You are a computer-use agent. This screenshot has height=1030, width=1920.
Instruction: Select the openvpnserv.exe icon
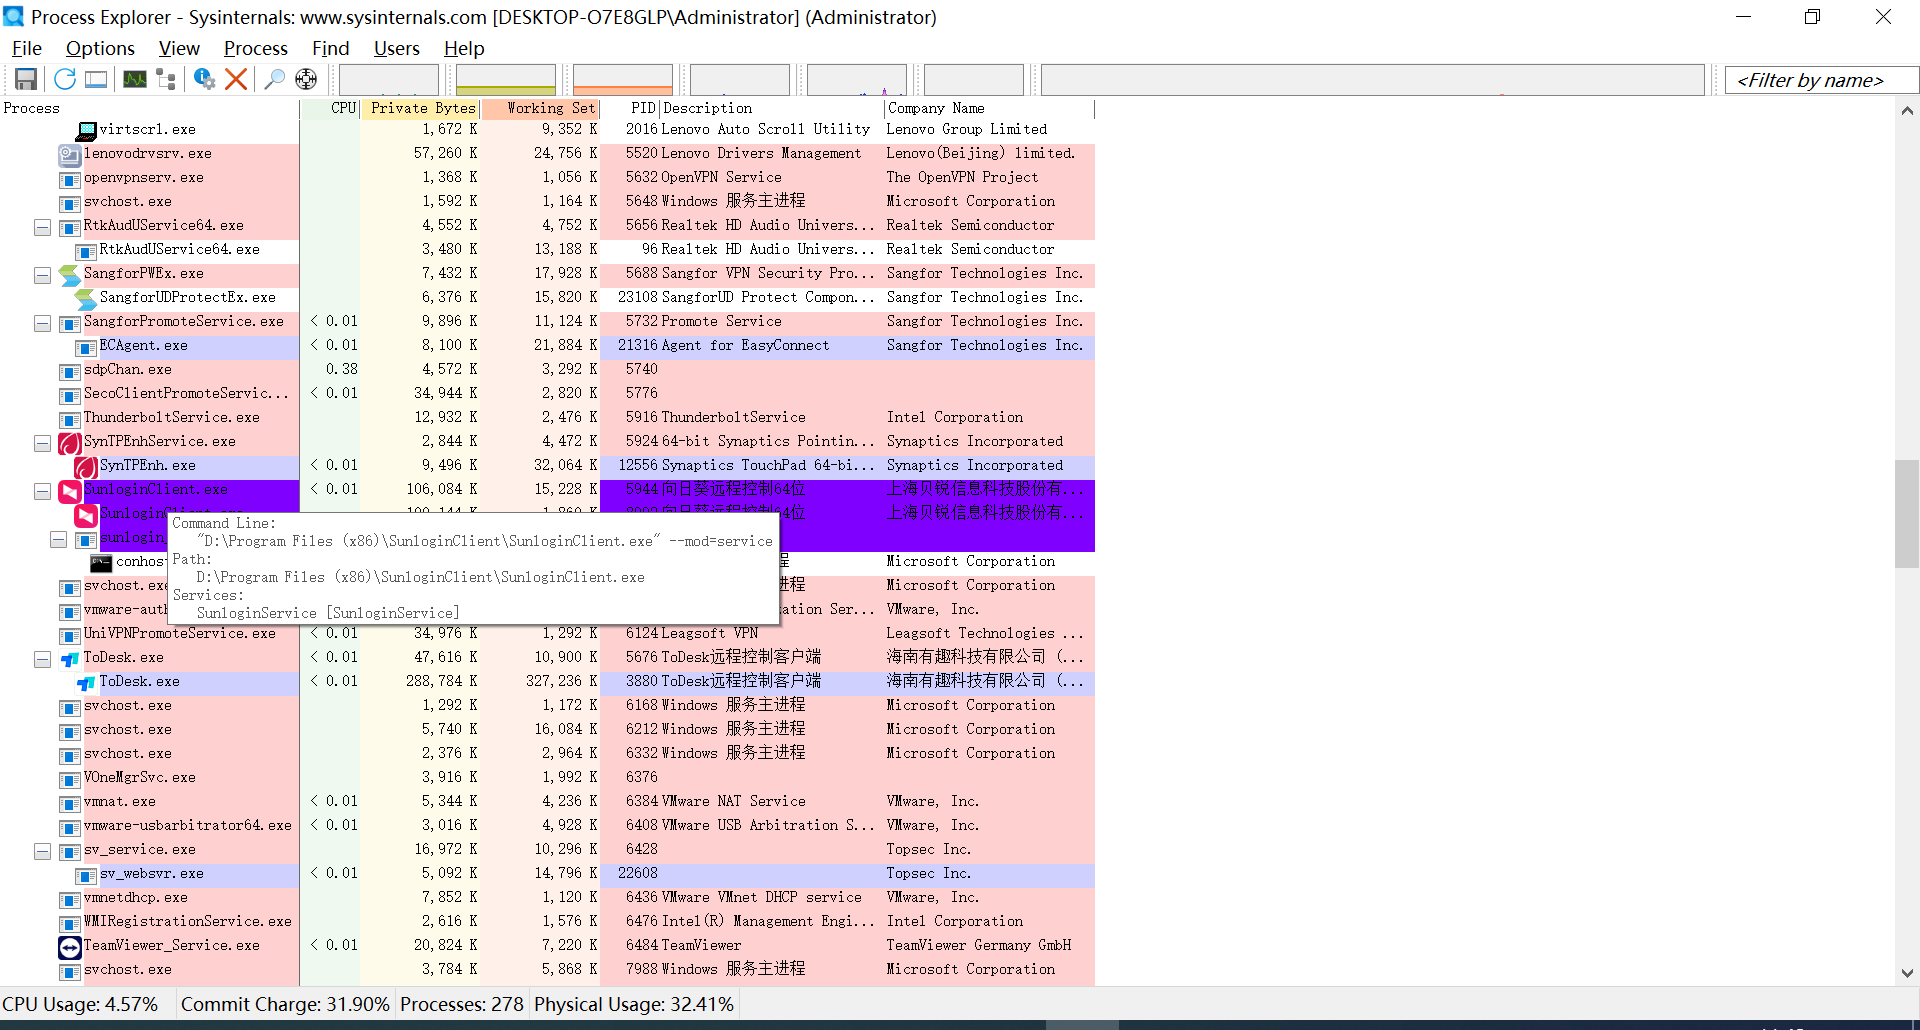(70, 179)
